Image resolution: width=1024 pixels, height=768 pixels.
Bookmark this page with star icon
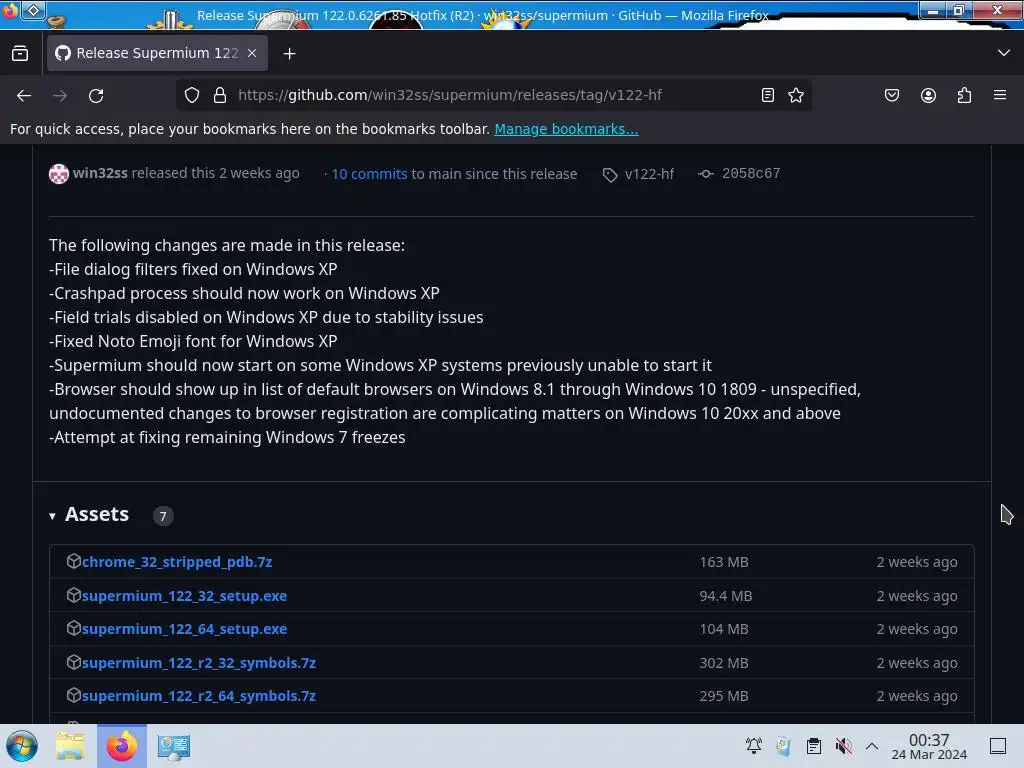tap(795, 95)
